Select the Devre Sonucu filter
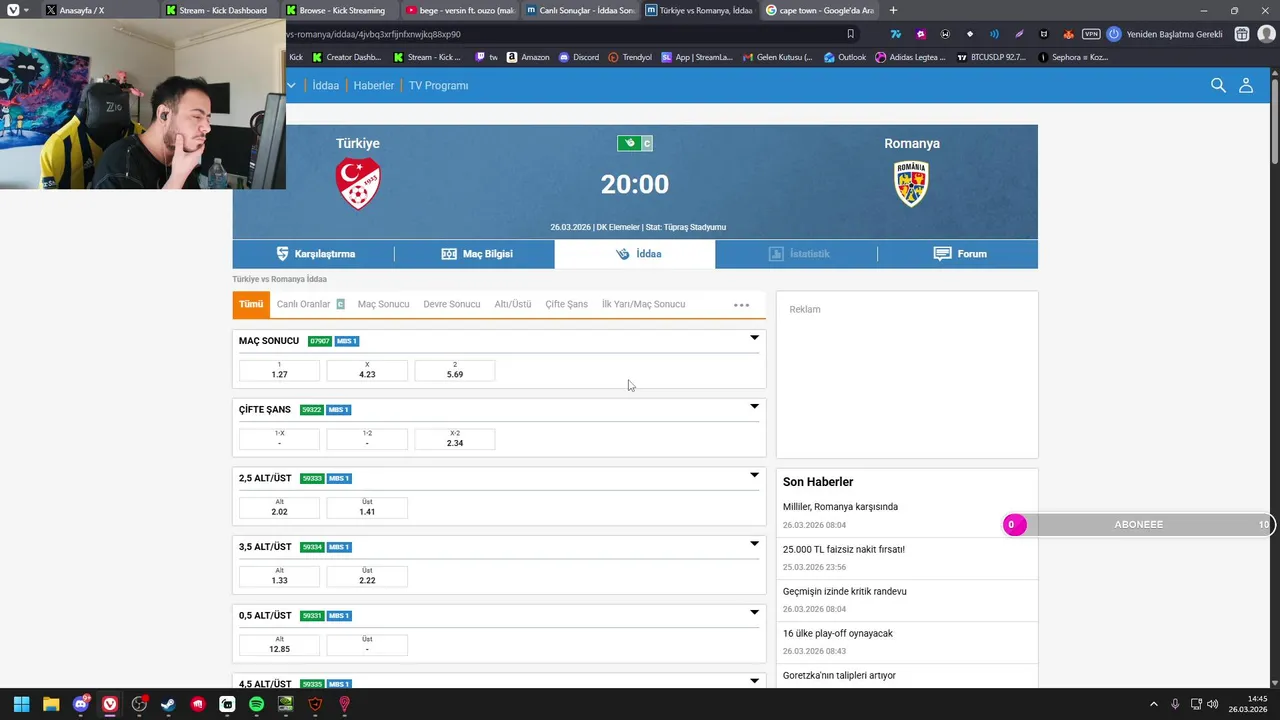Screen dimensions: 1280x720 click(452, 304)
